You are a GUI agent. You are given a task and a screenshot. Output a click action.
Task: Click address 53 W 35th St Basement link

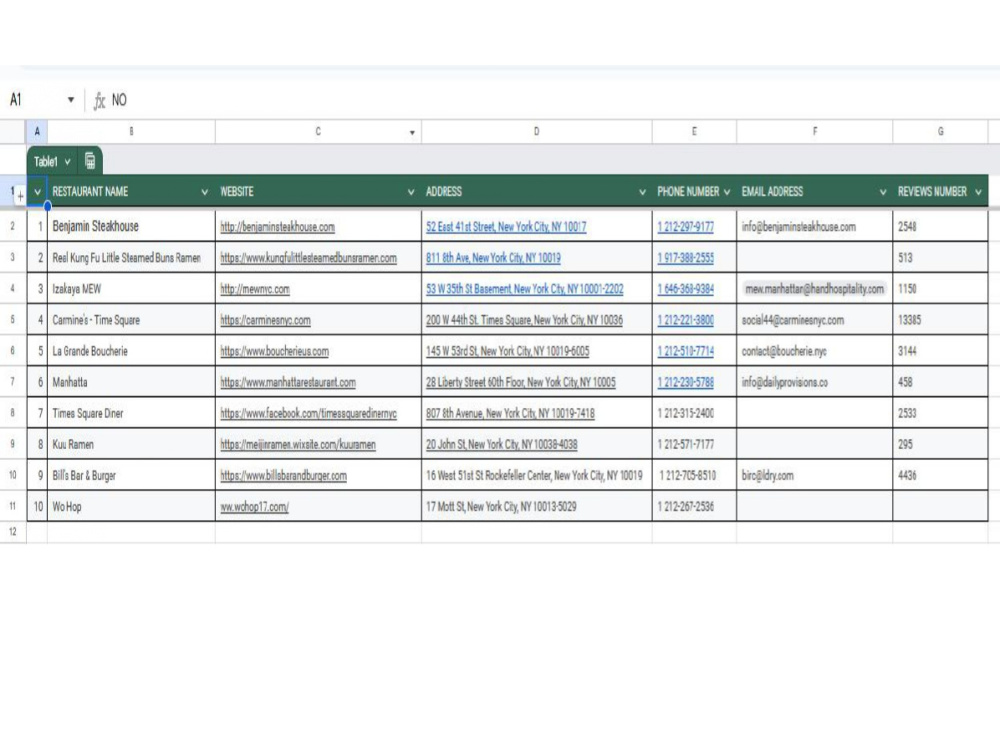(x=524, y=289)
